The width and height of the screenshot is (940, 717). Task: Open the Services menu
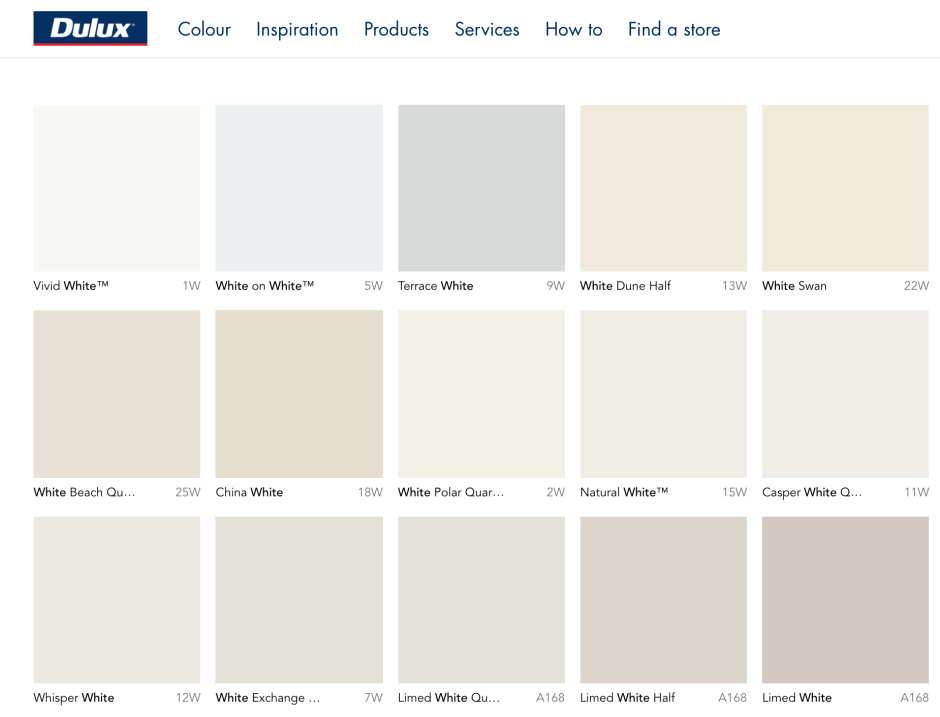[x=487, y=29]
